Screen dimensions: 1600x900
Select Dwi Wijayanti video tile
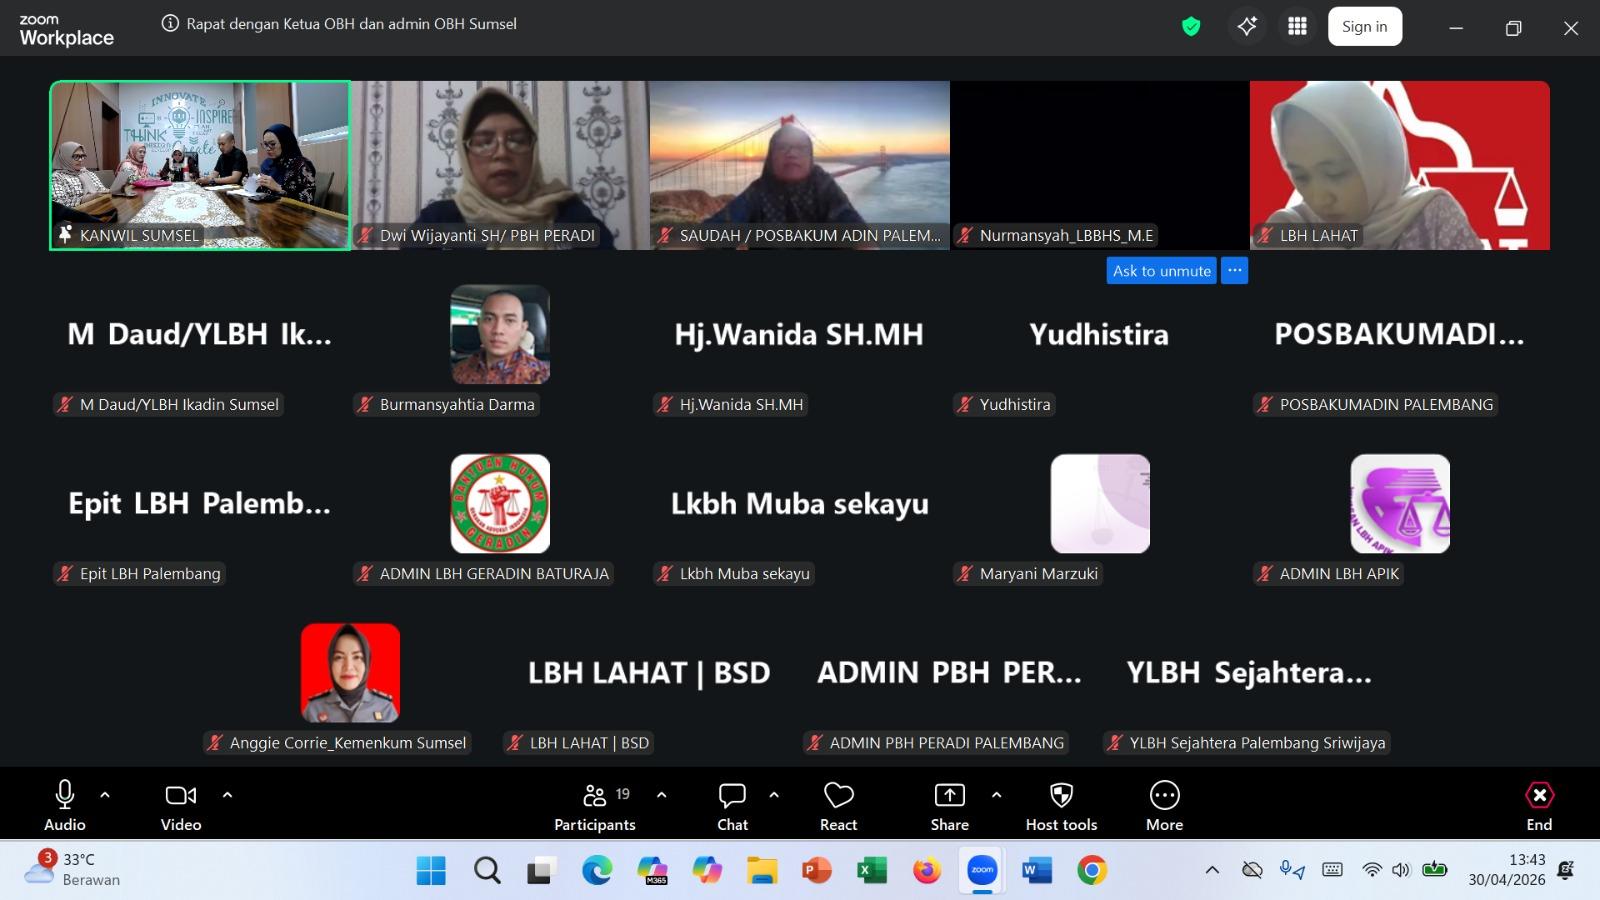point(500,165)
